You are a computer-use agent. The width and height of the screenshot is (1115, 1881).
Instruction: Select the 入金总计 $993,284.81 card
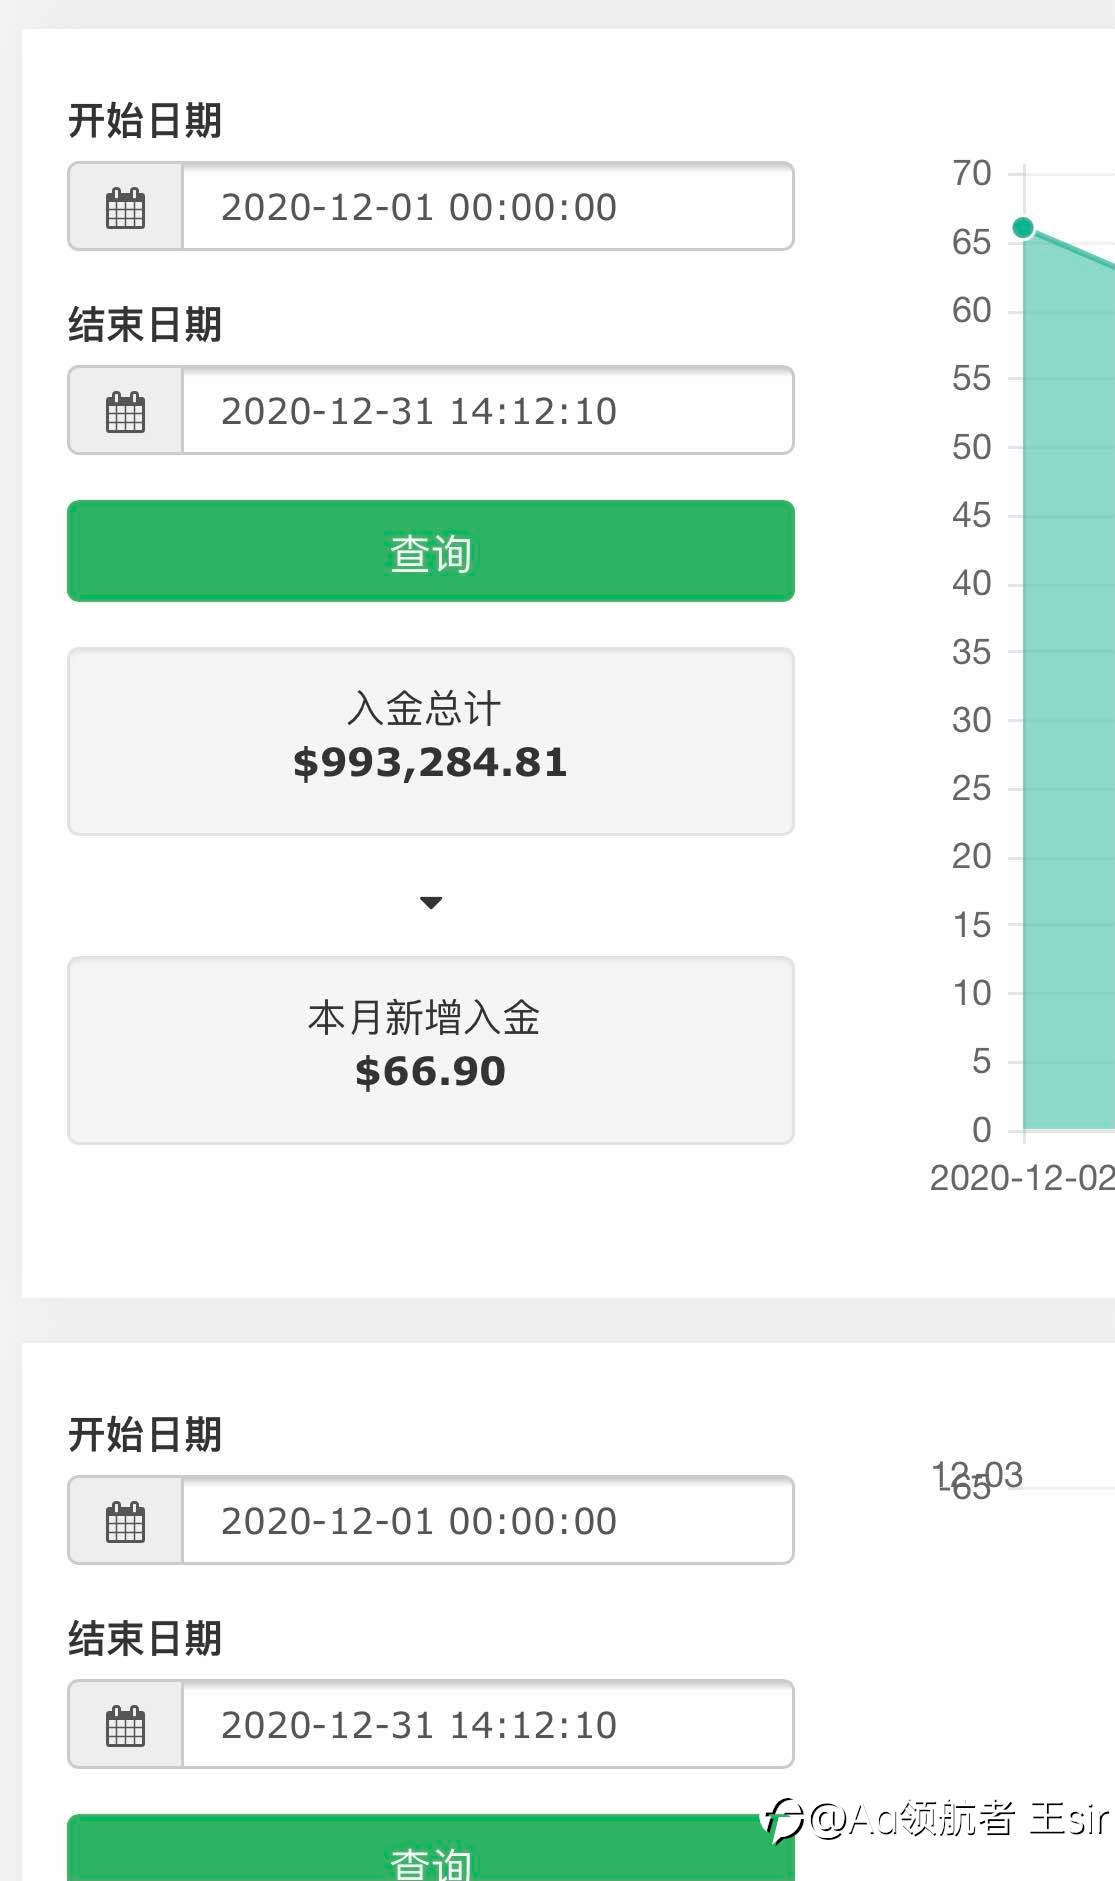(431, 741)
